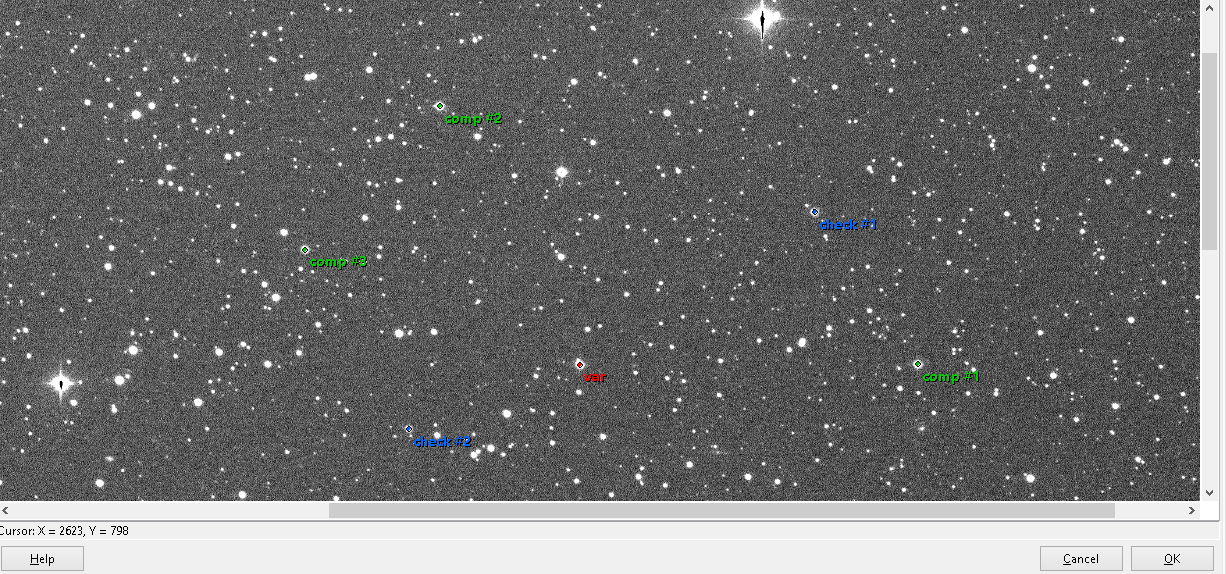Click the horizontal scrollbar left arrow
Screen dimensions: 1226x574
(8, 510)
